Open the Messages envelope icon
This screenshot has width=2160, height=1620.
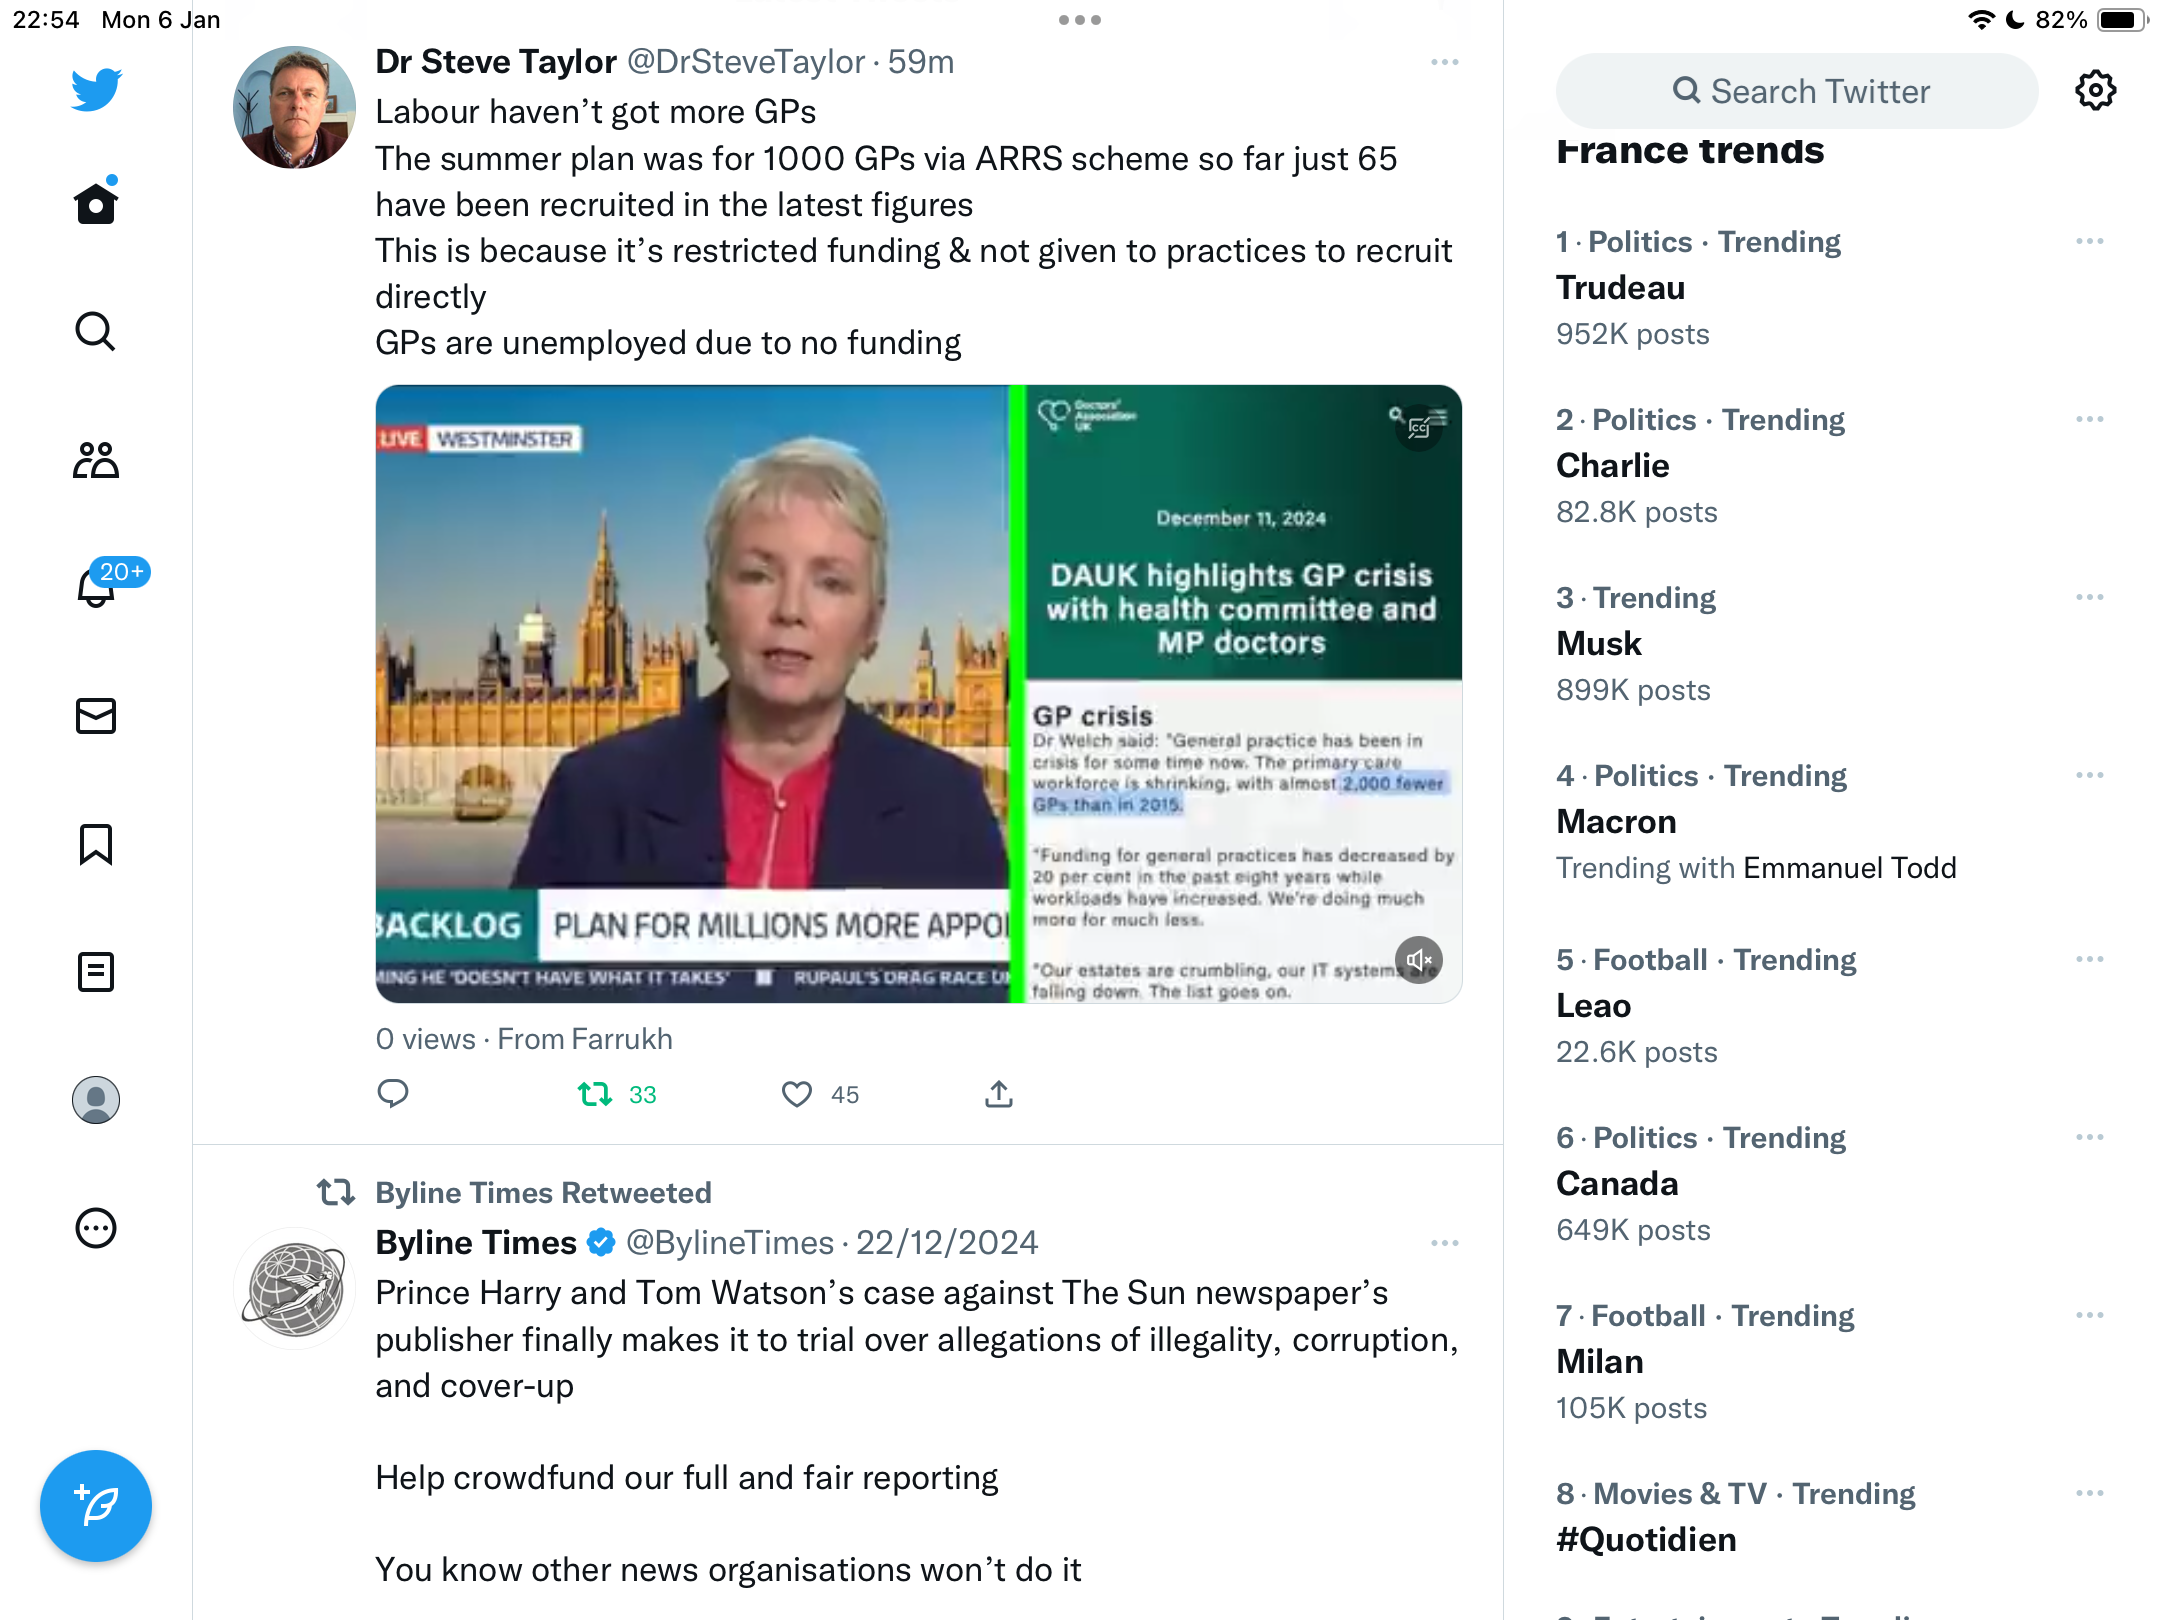pyautogui.click(x=96, y=716)
